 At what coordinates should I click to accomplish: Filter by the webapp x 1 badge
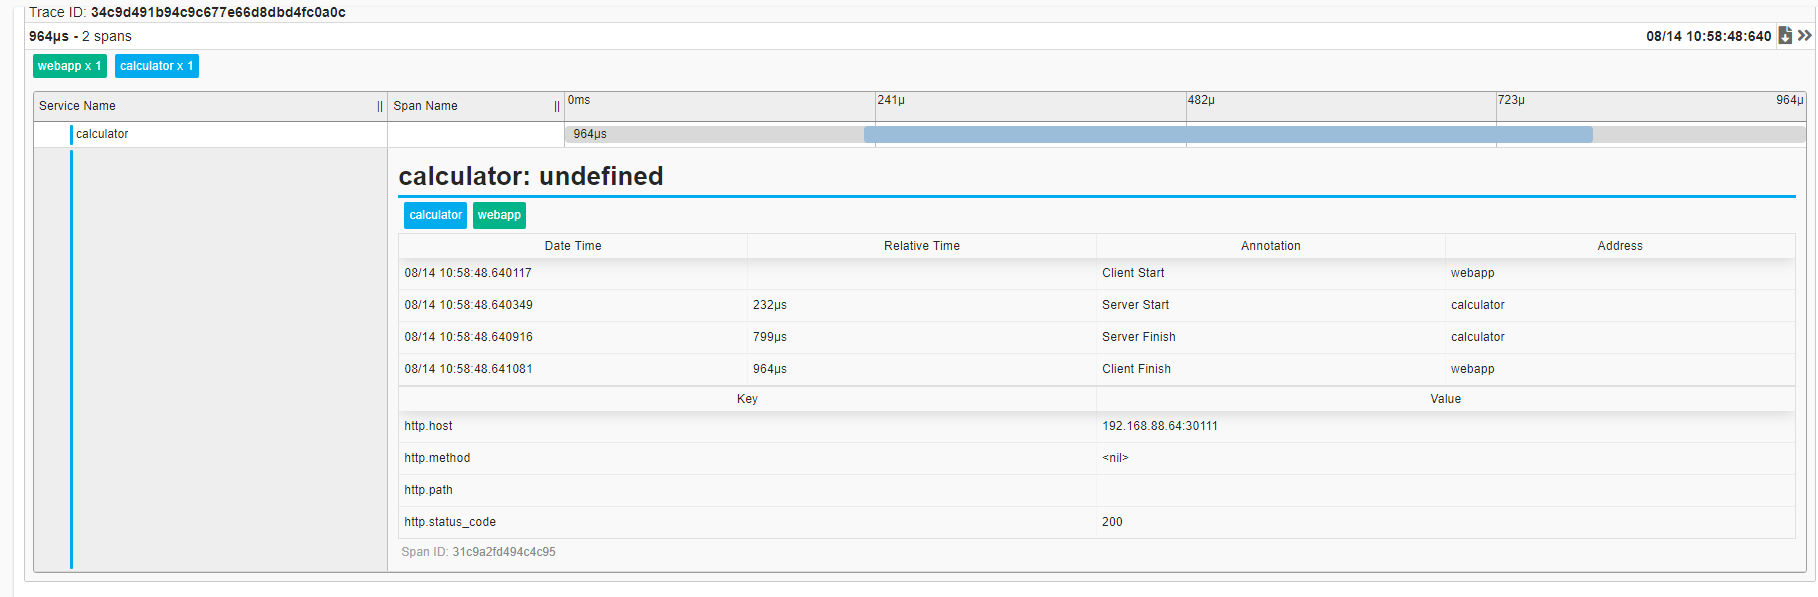[69, 66]
